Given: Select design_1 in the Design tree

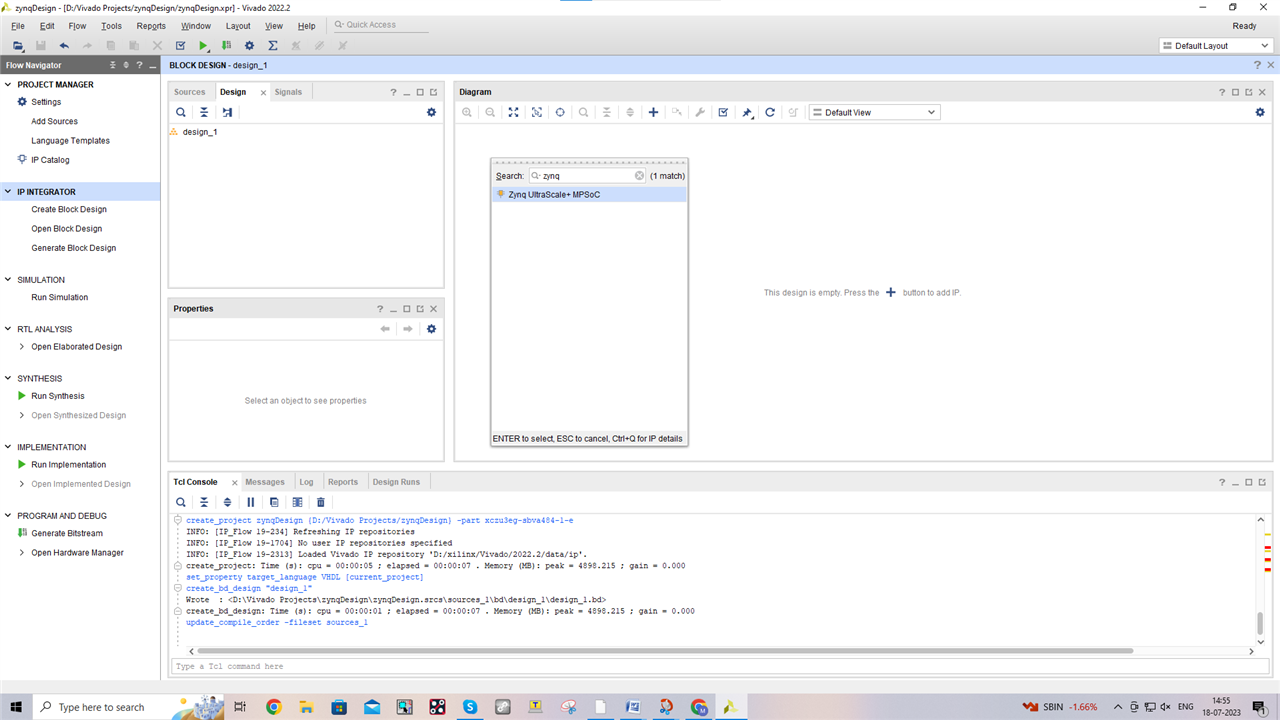Looking at the screenshot, I should (200, 132).
